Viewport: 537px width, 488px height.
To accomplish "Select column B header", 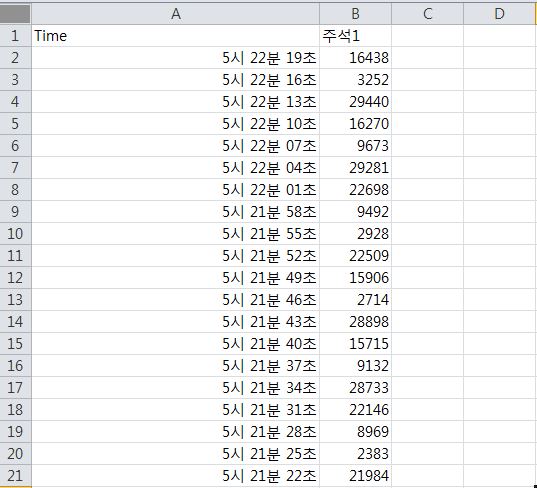I will point(355,14).
